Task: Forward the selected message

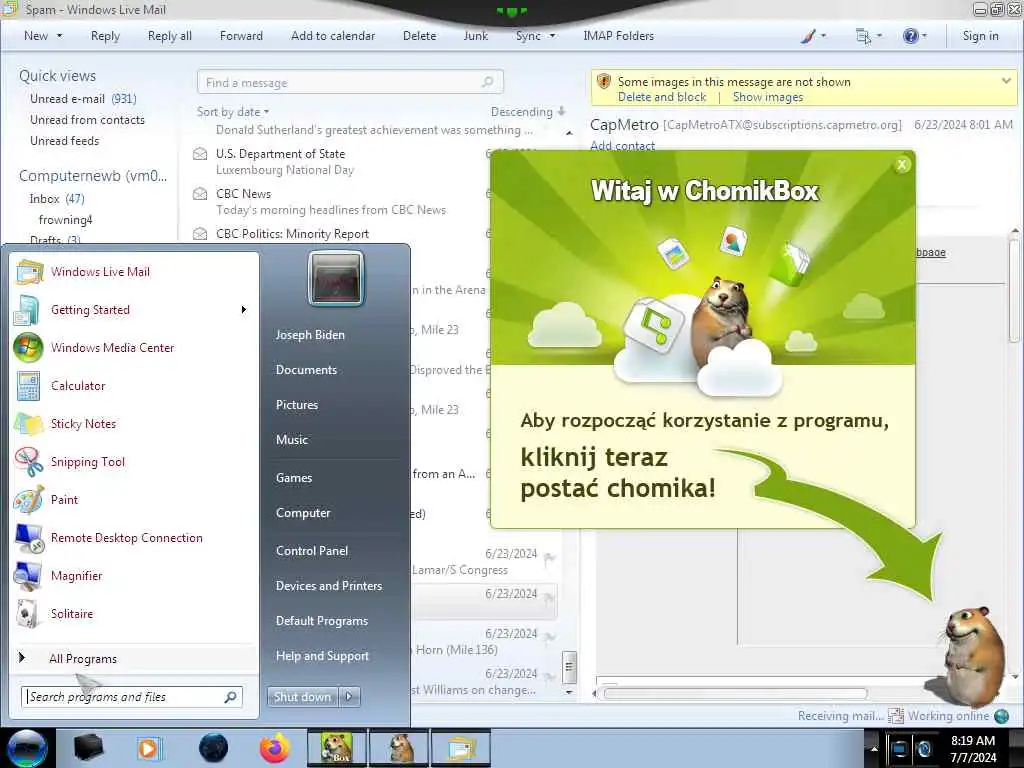Action: tap(241, 36)
